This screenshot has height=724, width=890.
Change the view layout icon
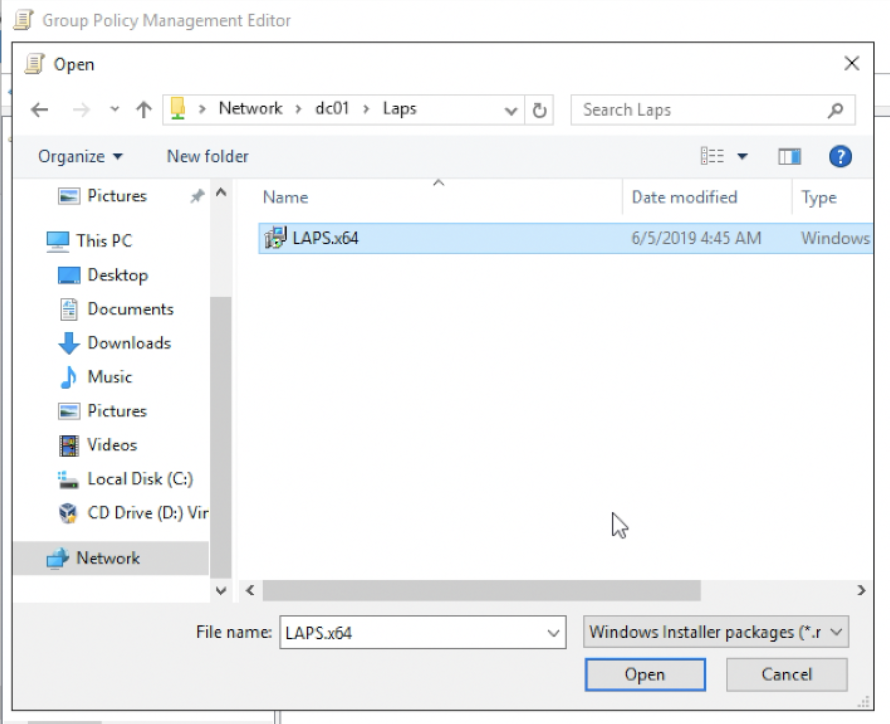coord(712,155)
